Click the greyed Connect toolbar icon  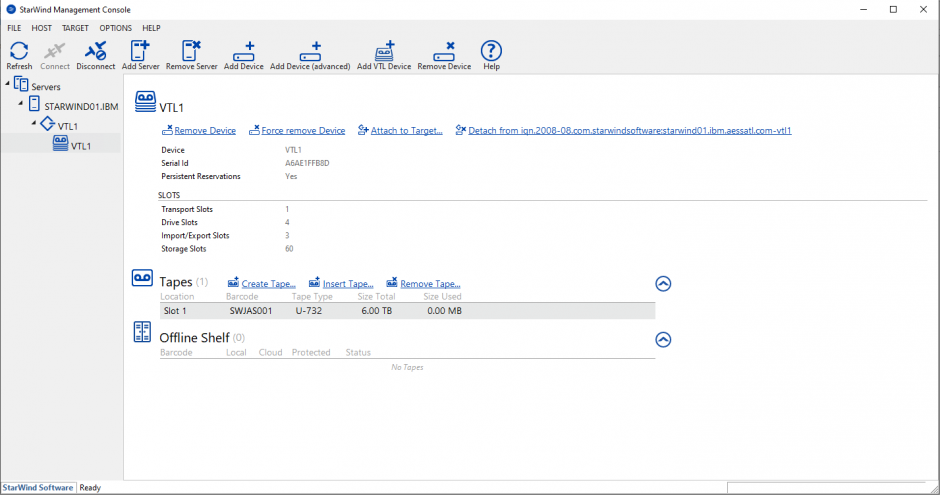coord(55,52)
